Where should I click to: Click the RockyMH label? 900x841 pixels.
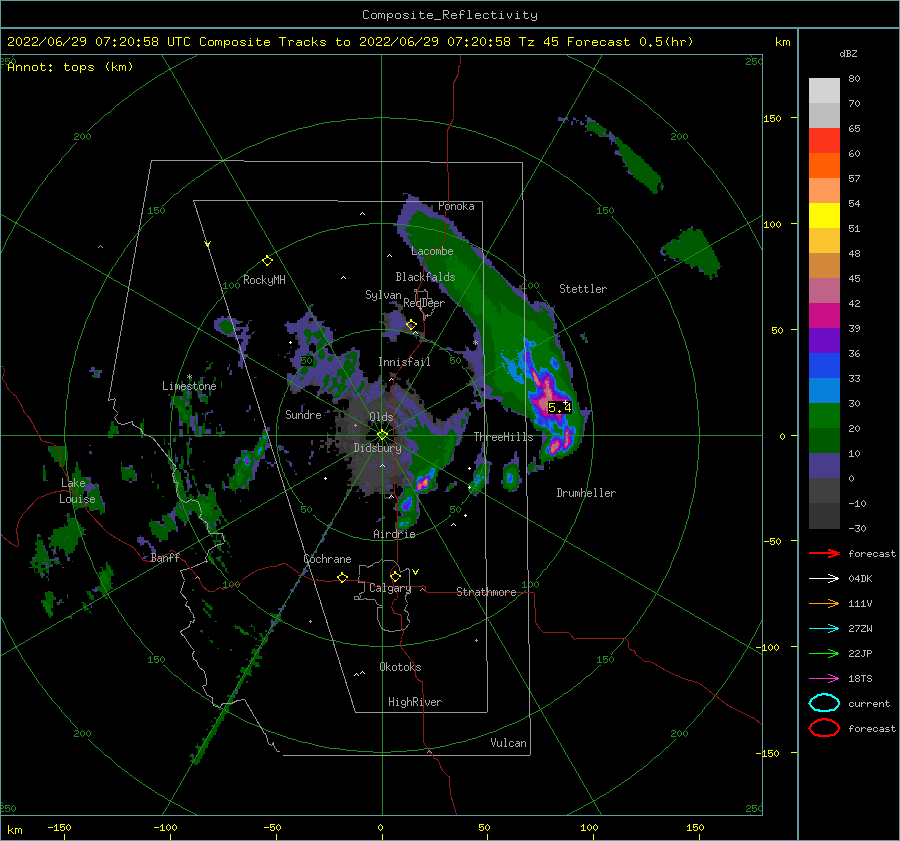pyautogui.click(x=264, y=280)
